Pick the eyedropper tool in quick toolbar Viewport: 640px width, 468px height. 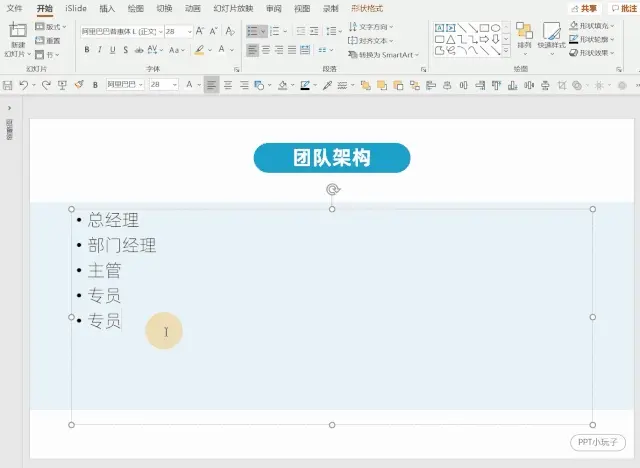[327, 85]
